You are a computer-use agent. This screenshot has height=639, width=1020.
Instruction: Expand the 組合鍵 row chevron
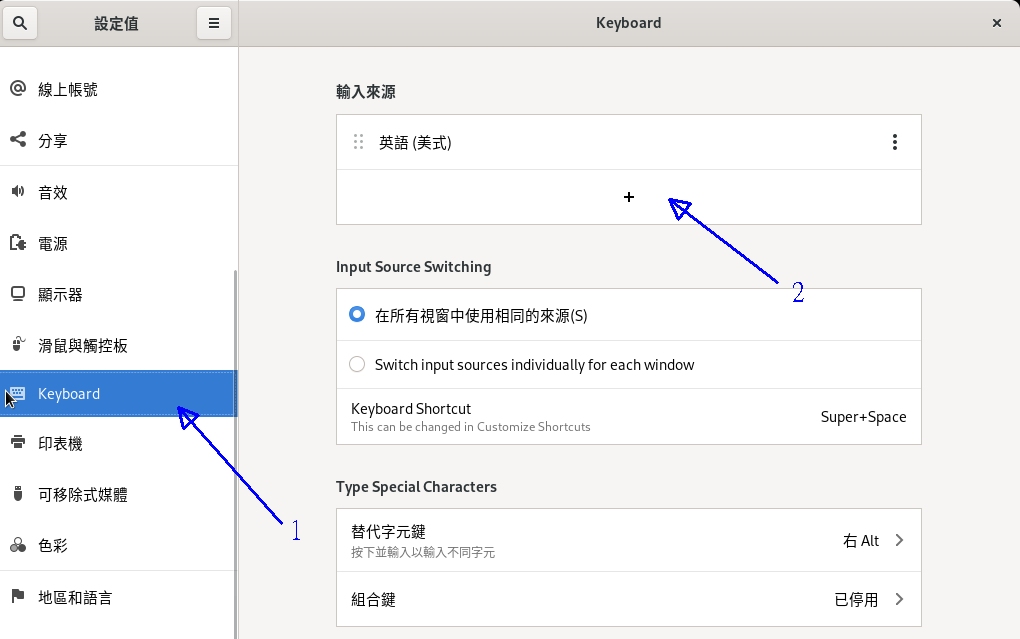[899, 599]
